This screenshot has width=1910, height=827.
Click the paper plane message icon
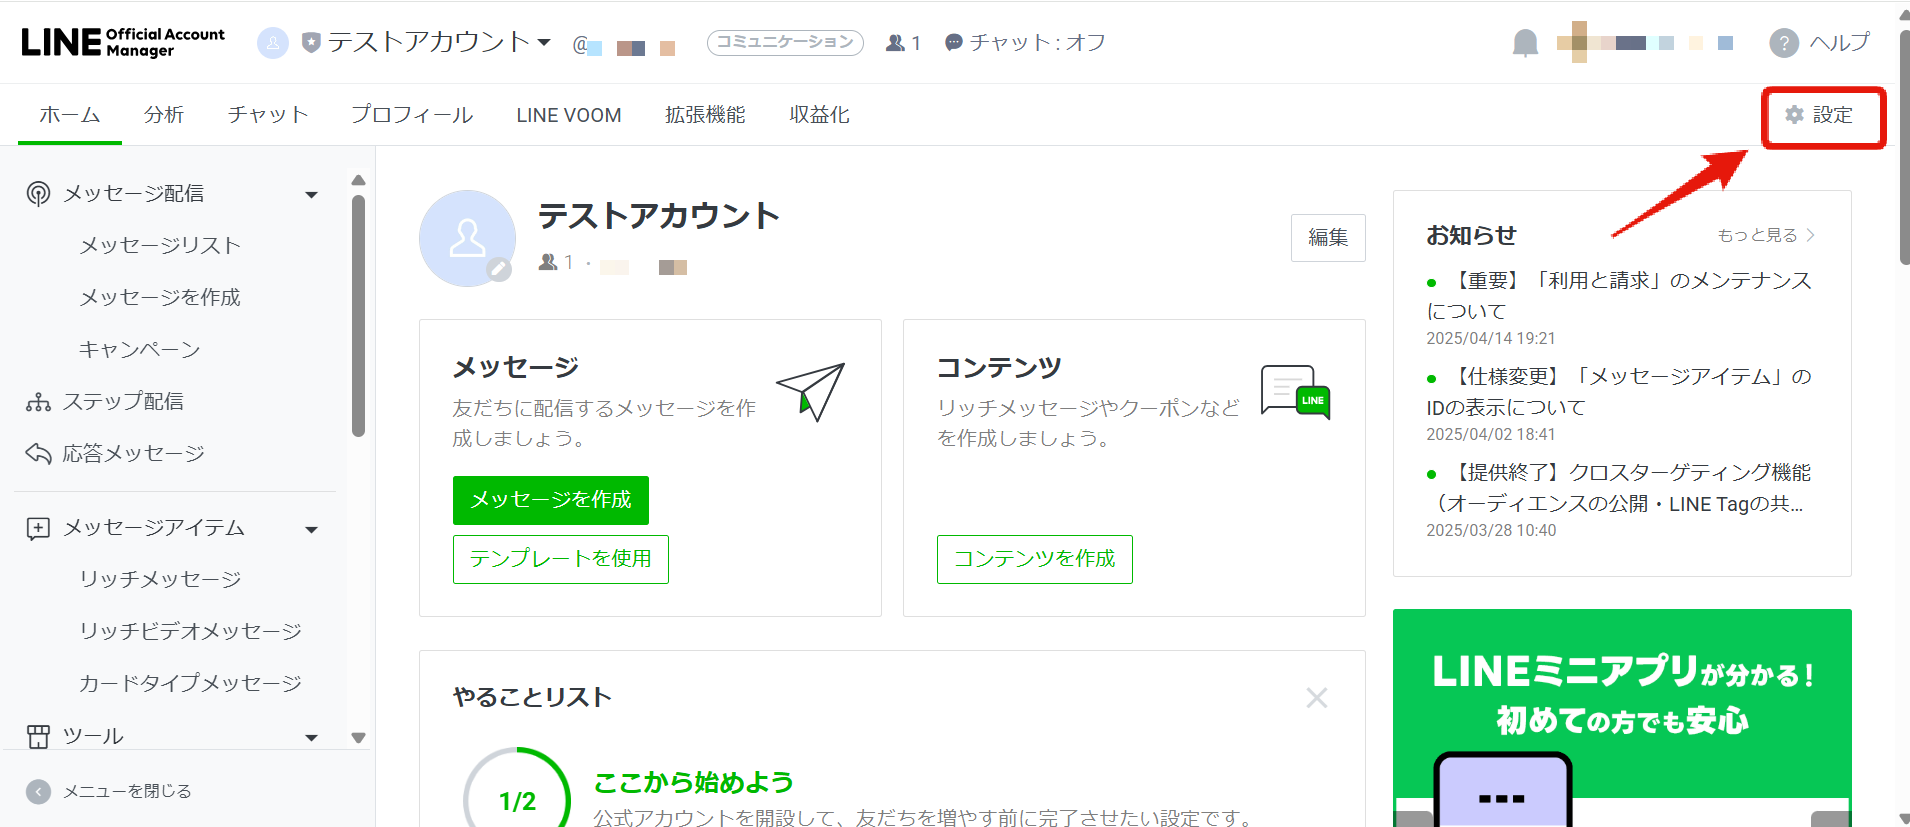tap(811, 391)
